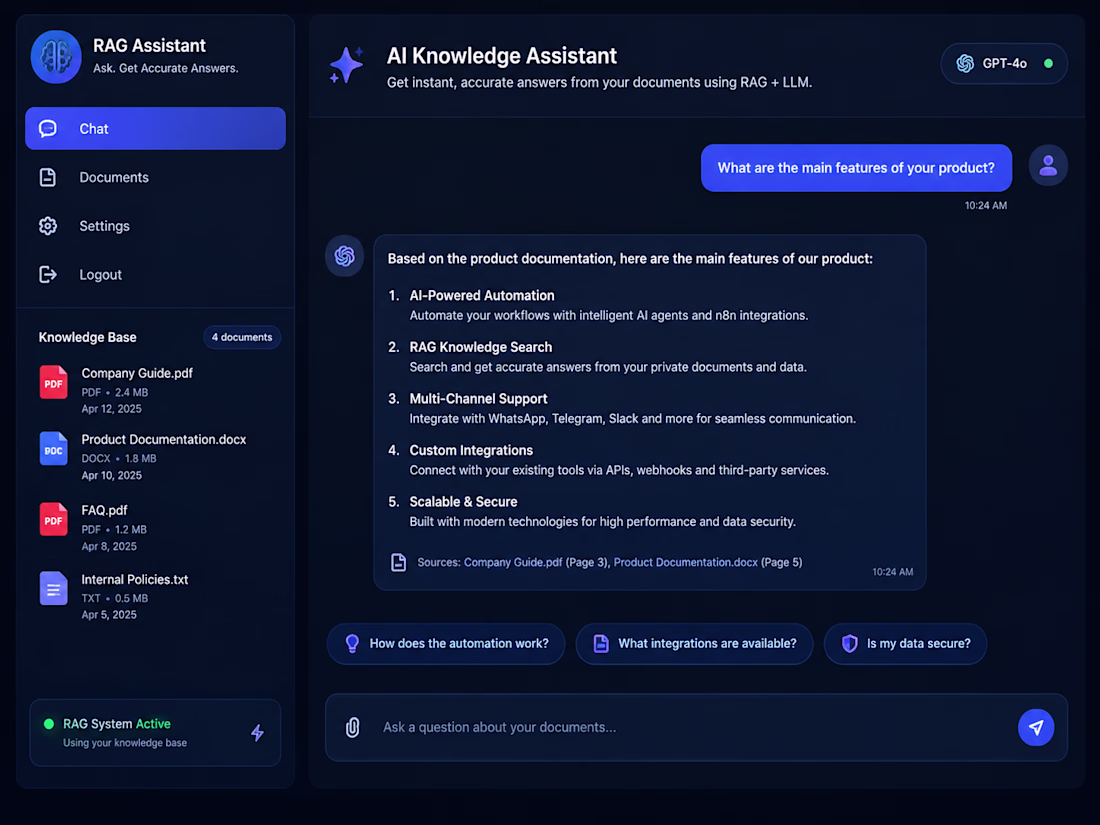This screenshot has width=1100, height=825.
Task: Select Company Guide.pdf in the Knowledge Base
Action: click(156, 390)
